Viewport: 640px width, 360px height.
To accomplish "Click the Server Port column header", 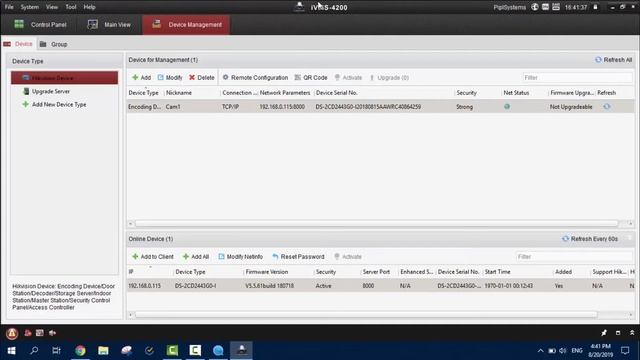I will [x=376, y=272].
